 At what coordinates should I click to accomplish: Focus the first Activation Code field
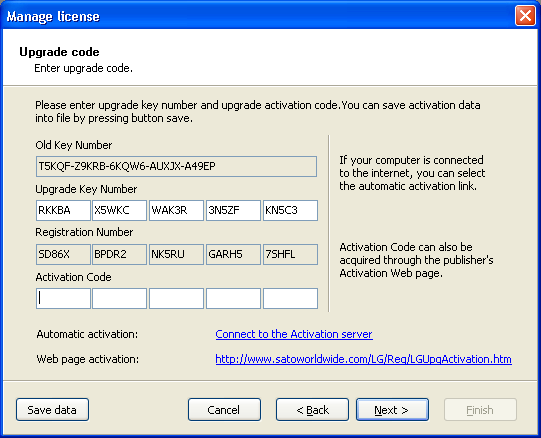point(63,299)
